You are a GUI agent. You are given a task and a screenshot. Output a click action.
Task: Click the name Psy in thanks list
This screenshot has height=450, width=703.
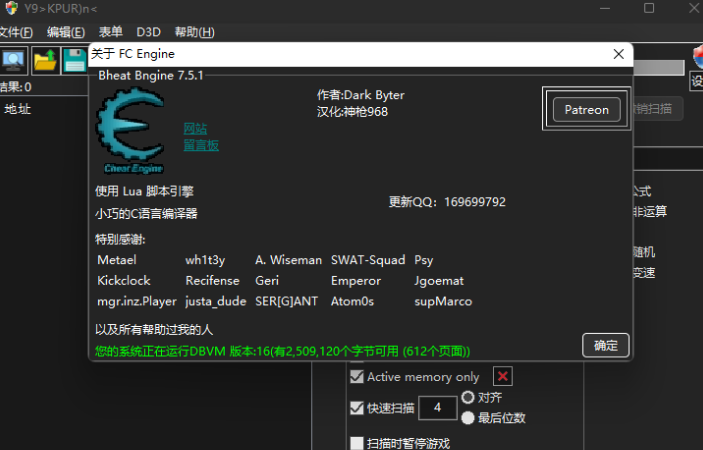[424, 260]
